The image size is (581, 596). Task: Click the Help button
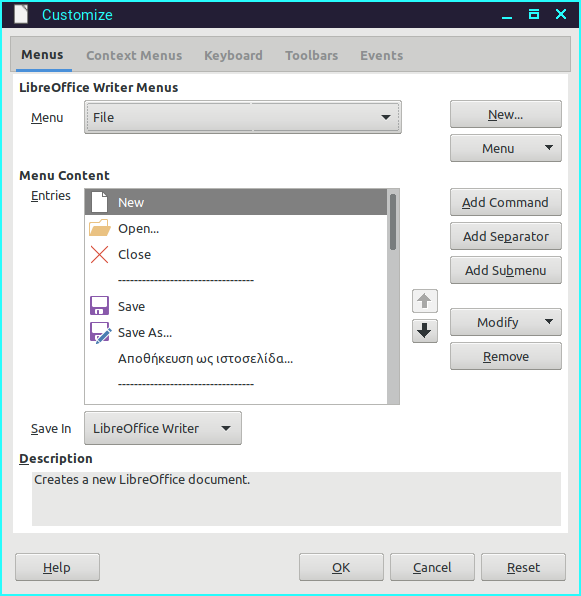57,567
